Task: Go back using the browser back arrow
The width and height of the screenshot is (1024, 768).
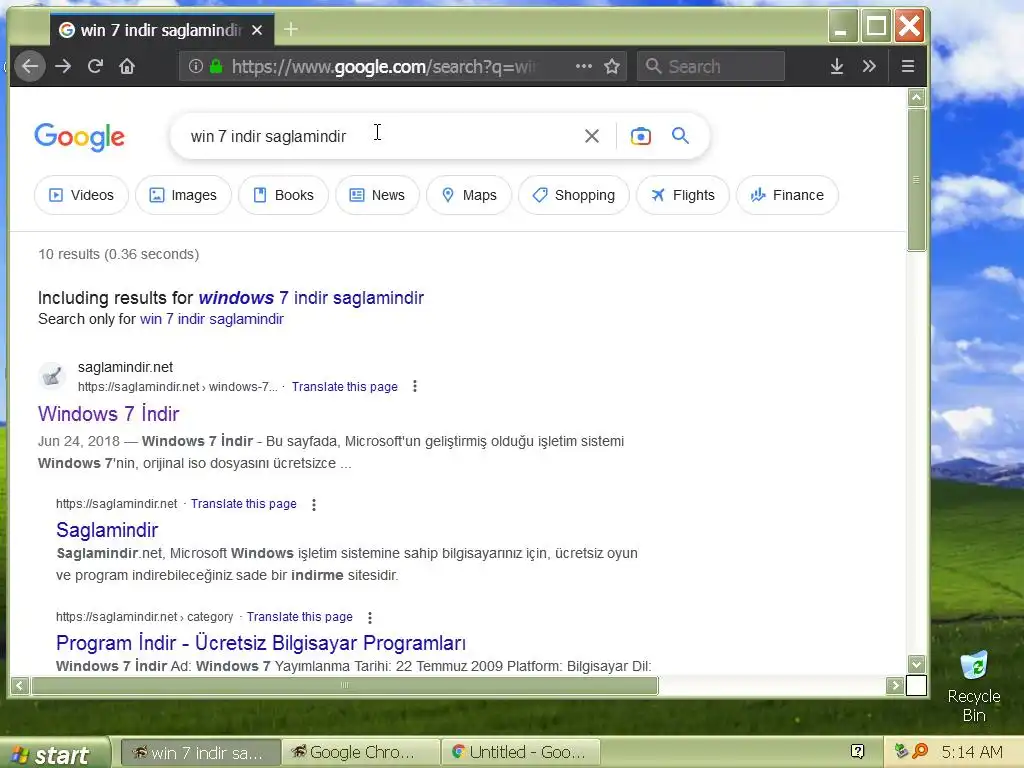Action: (29, 66)
